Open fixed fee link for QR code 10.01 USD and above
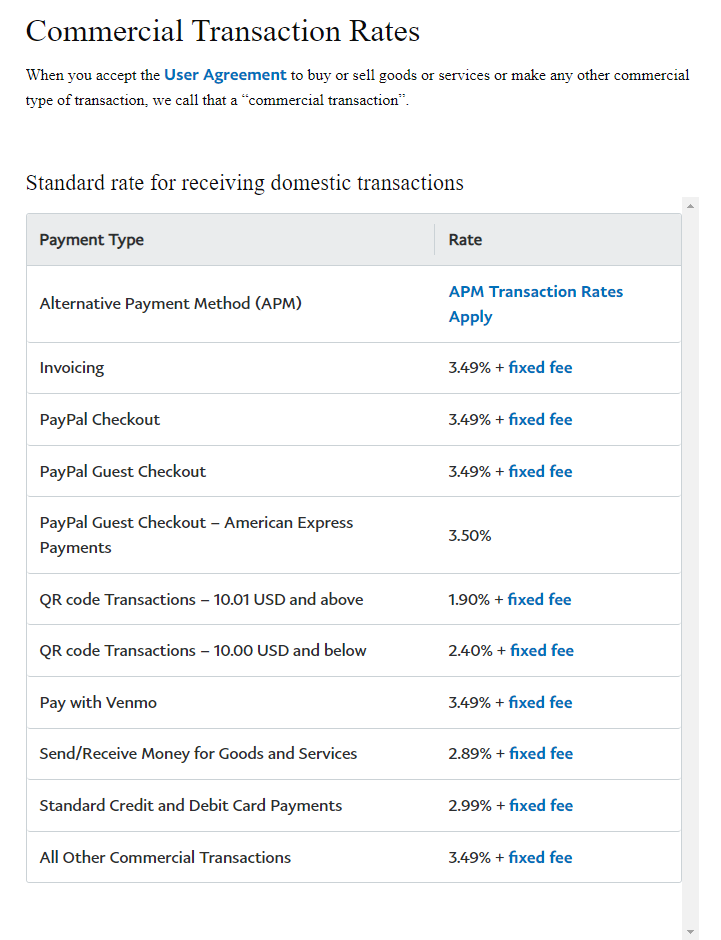This screenshot has height=940, width=721. [539, 599]
